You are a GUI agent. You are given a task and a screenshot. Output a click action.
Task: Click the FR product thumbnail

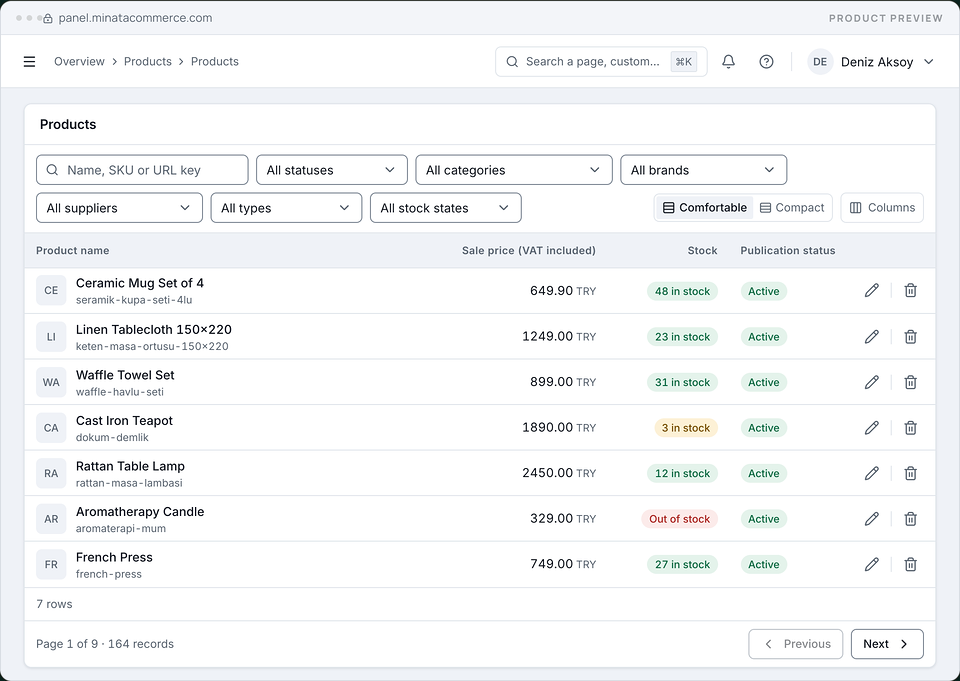click(51, 564)
